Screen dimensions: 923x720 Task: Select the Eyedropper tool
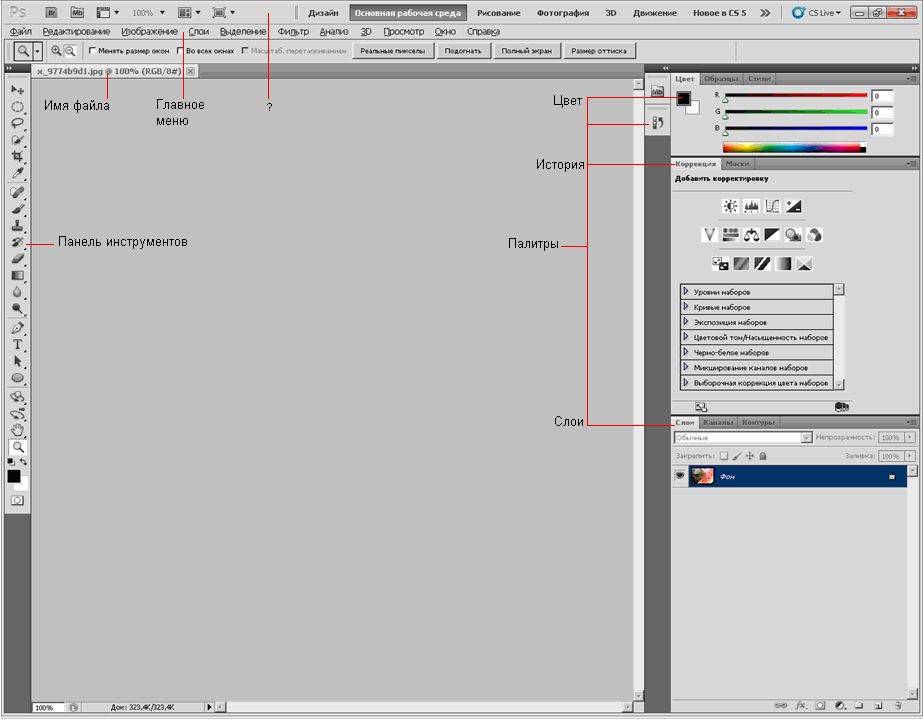click(18, 173)
